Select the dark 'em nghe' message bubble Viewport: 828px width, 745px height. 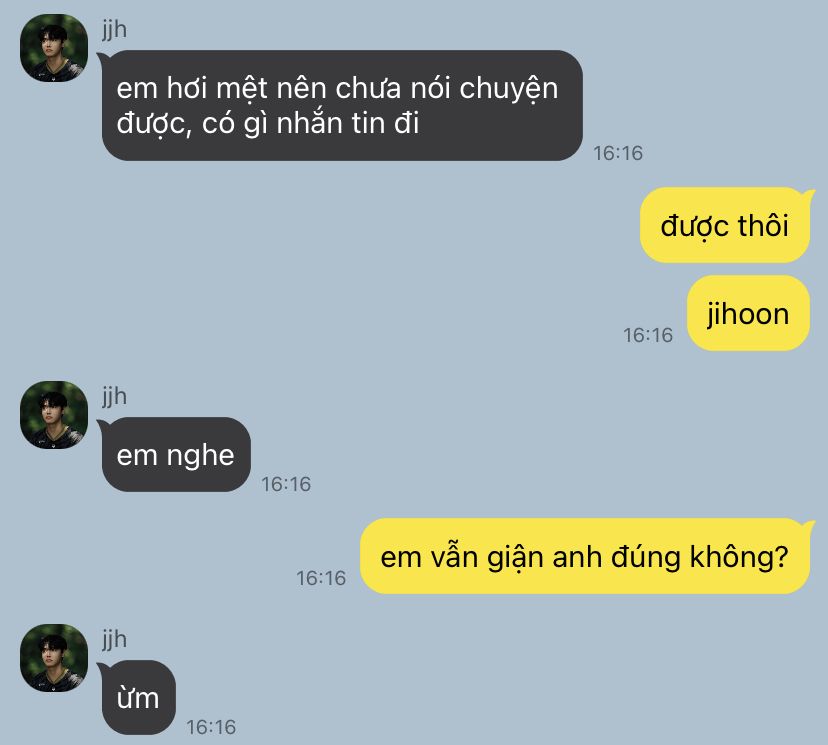(x=176, y=455)
